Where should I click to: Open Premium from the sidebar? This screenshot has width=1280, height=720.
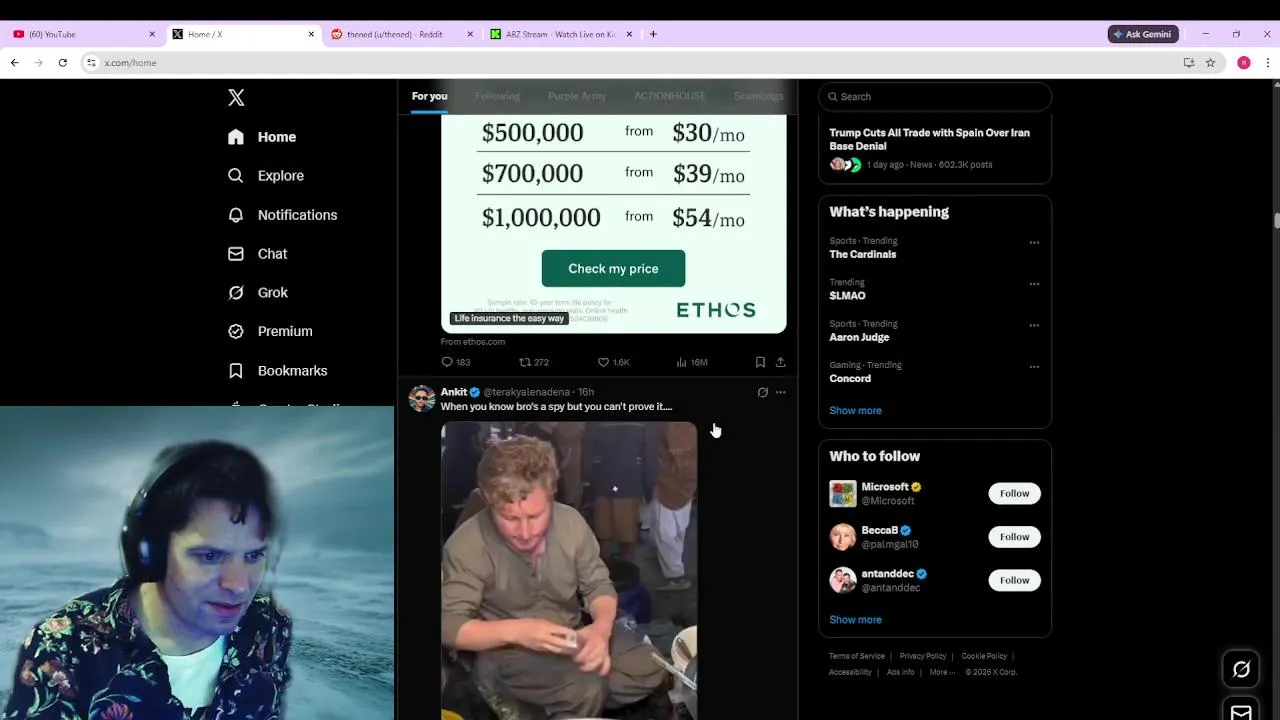click(x=270, y=331)
